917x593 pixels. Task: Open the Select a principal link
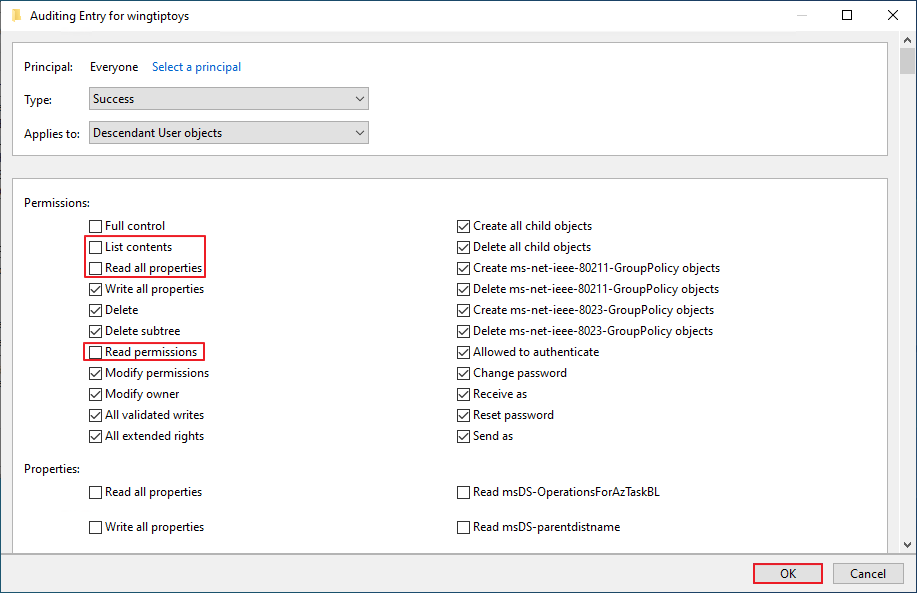(x=196, y=67)
